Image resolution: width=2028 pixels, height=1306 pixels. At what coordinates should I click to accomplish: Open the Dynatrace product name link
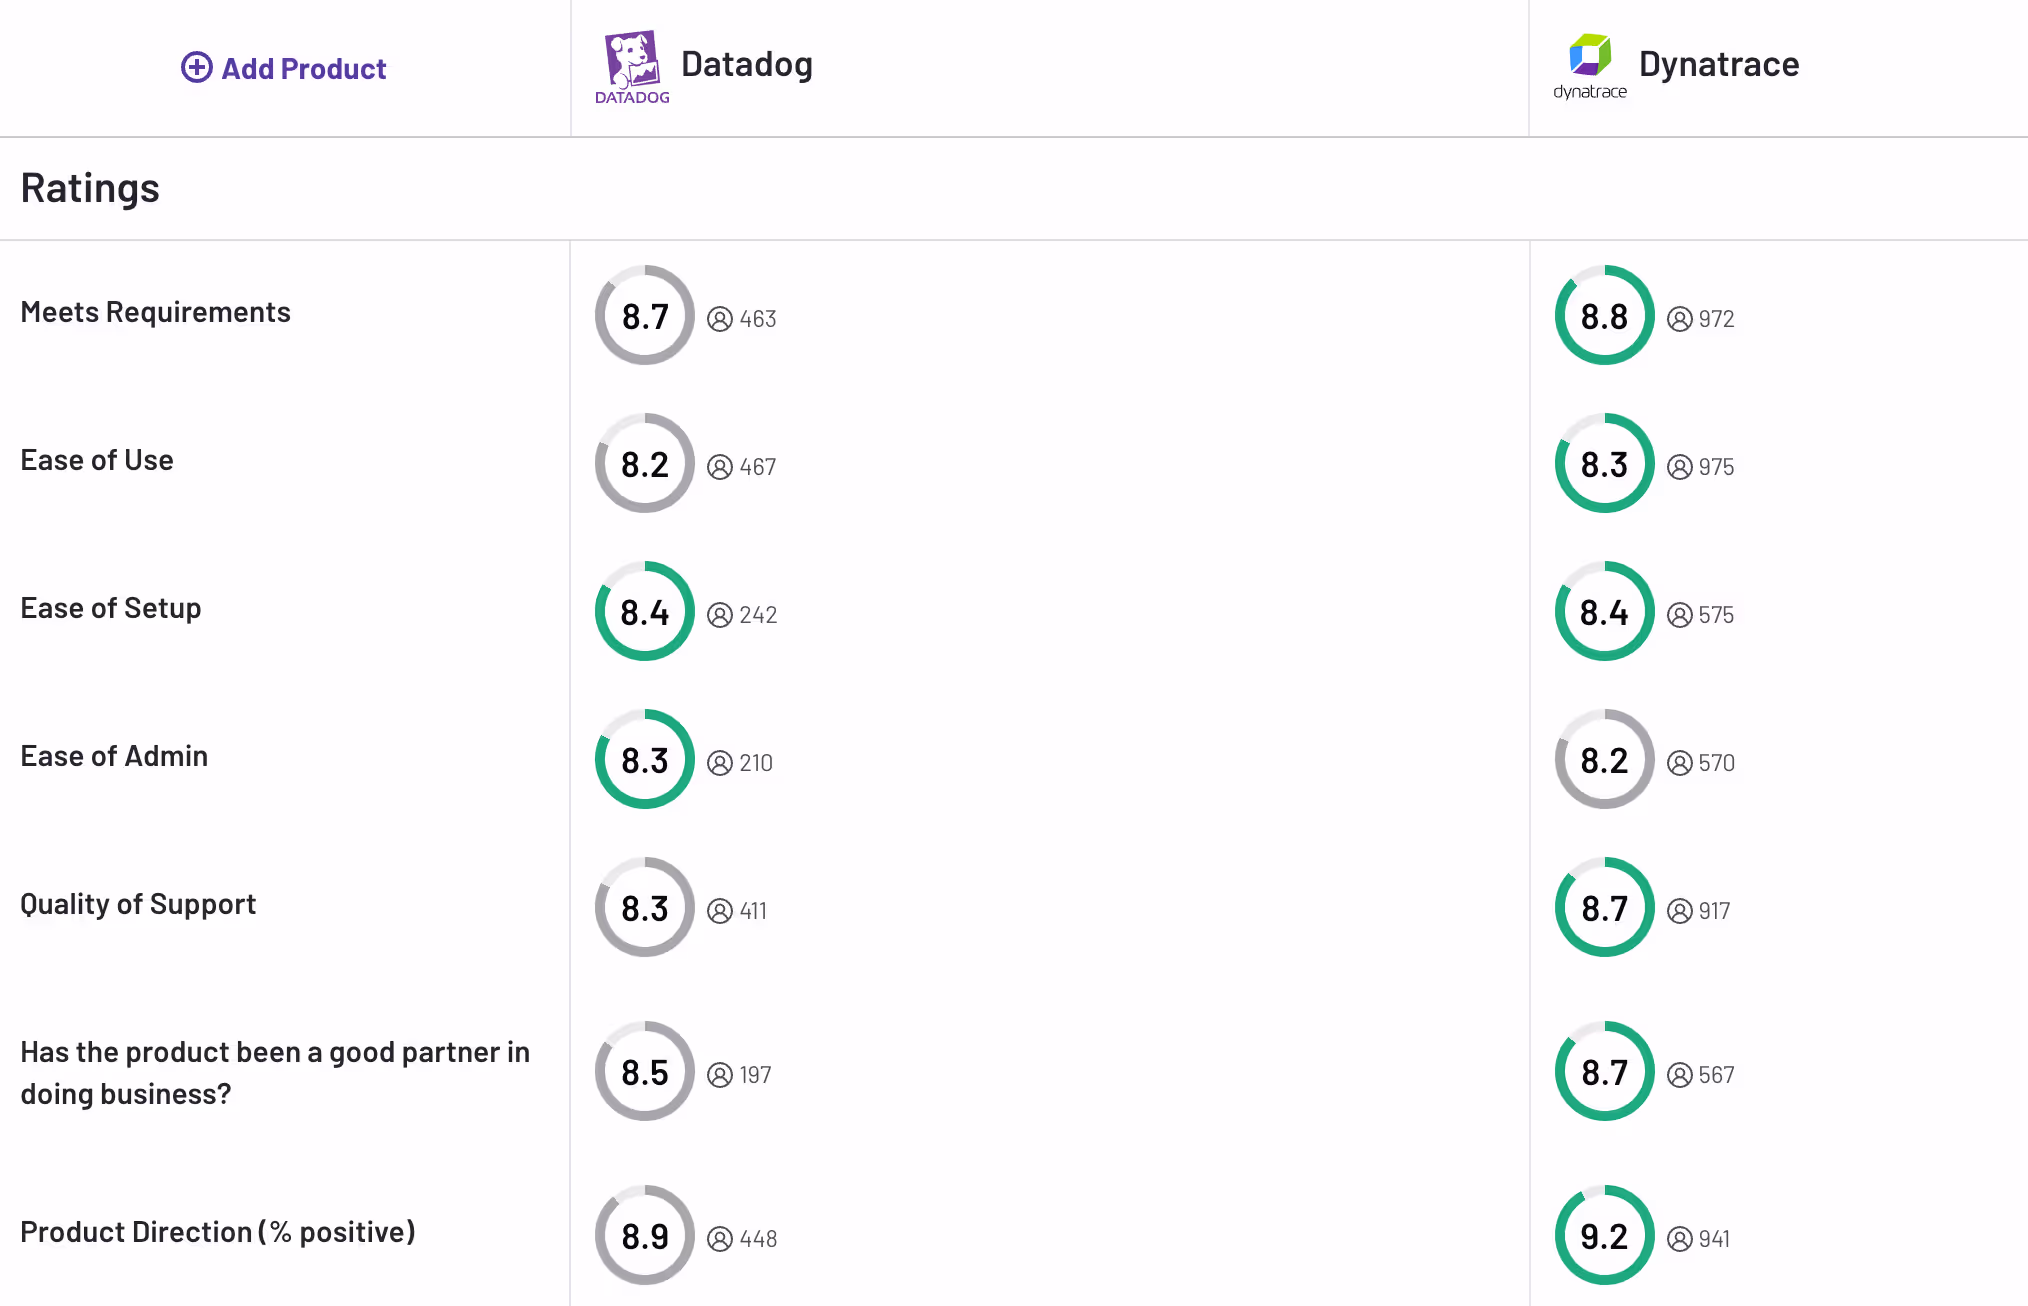tap(1718, 64)
